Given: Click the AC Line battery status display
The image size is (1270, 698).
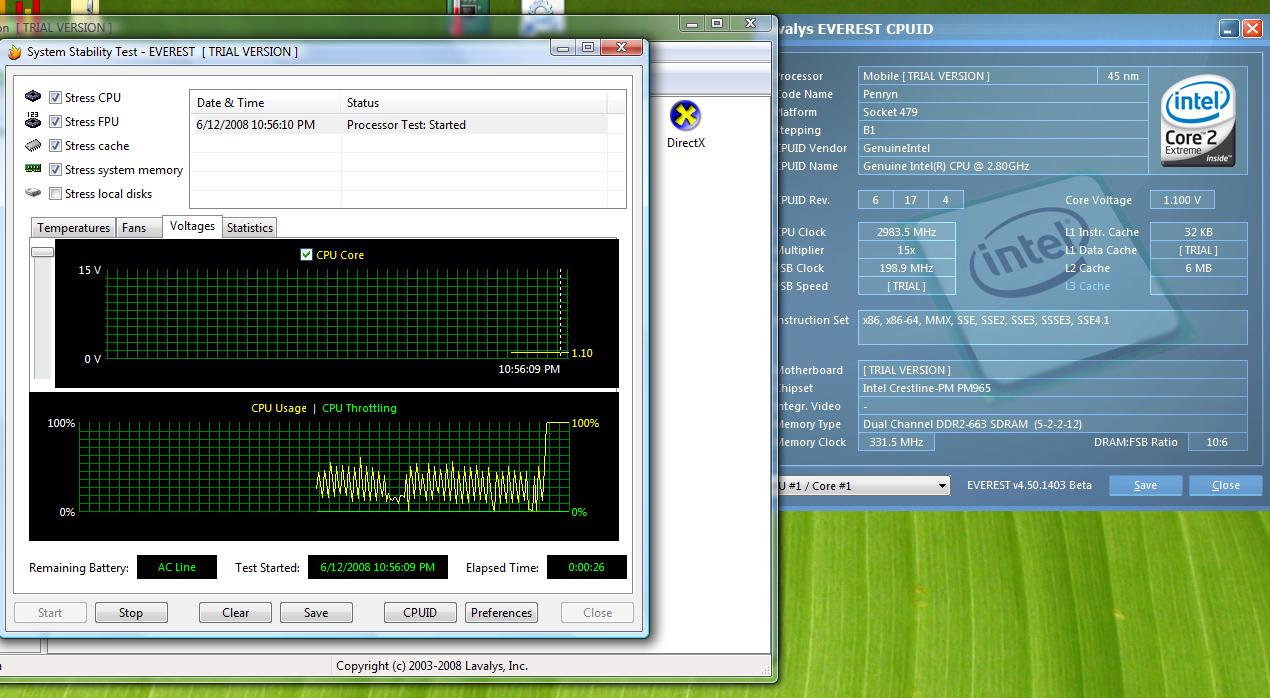Looking at the screenshot, I should click(177, 567).
